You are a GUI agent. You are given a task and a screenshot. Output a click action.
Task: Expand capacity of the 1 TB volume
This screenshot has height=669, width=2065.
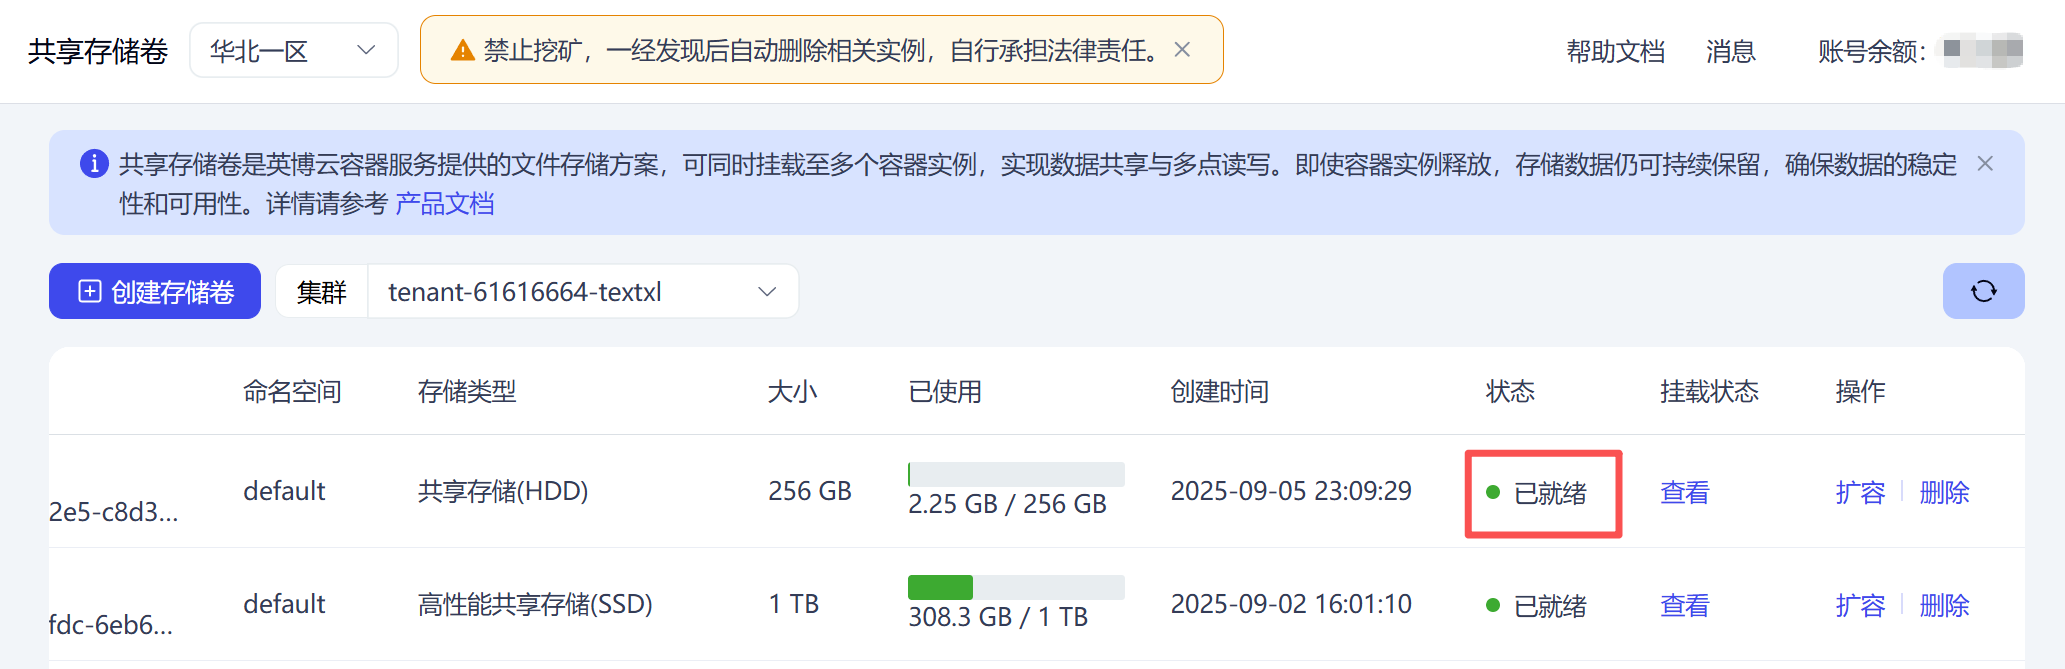coord(1859,605)
